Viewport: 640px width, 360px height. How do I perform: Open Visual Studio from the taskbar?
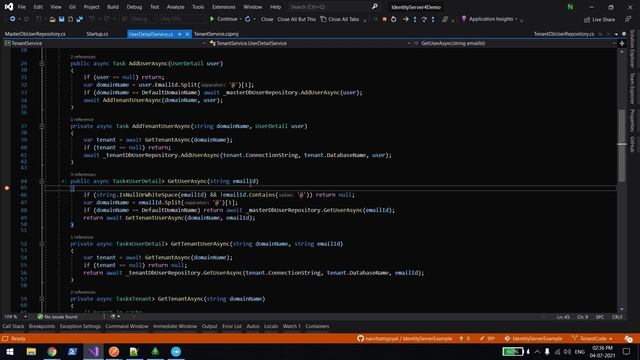93,351
